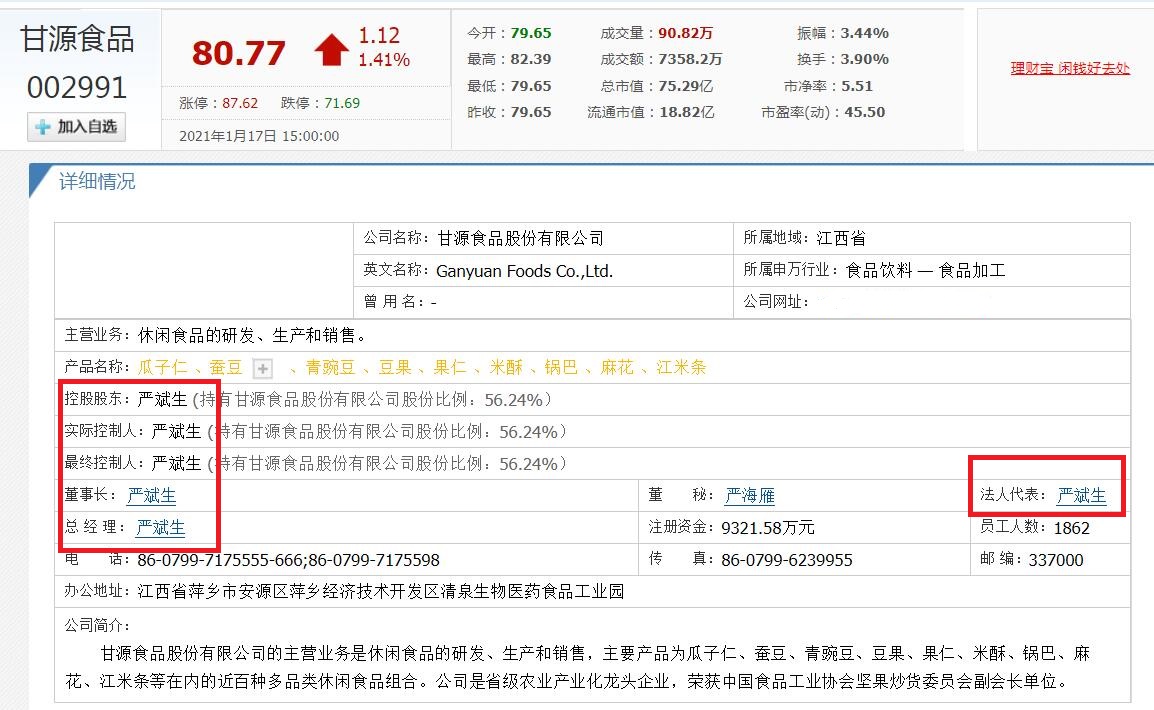Open chairman 严斌生 profile link
The image size is (1154, 710).
point(150,495)
